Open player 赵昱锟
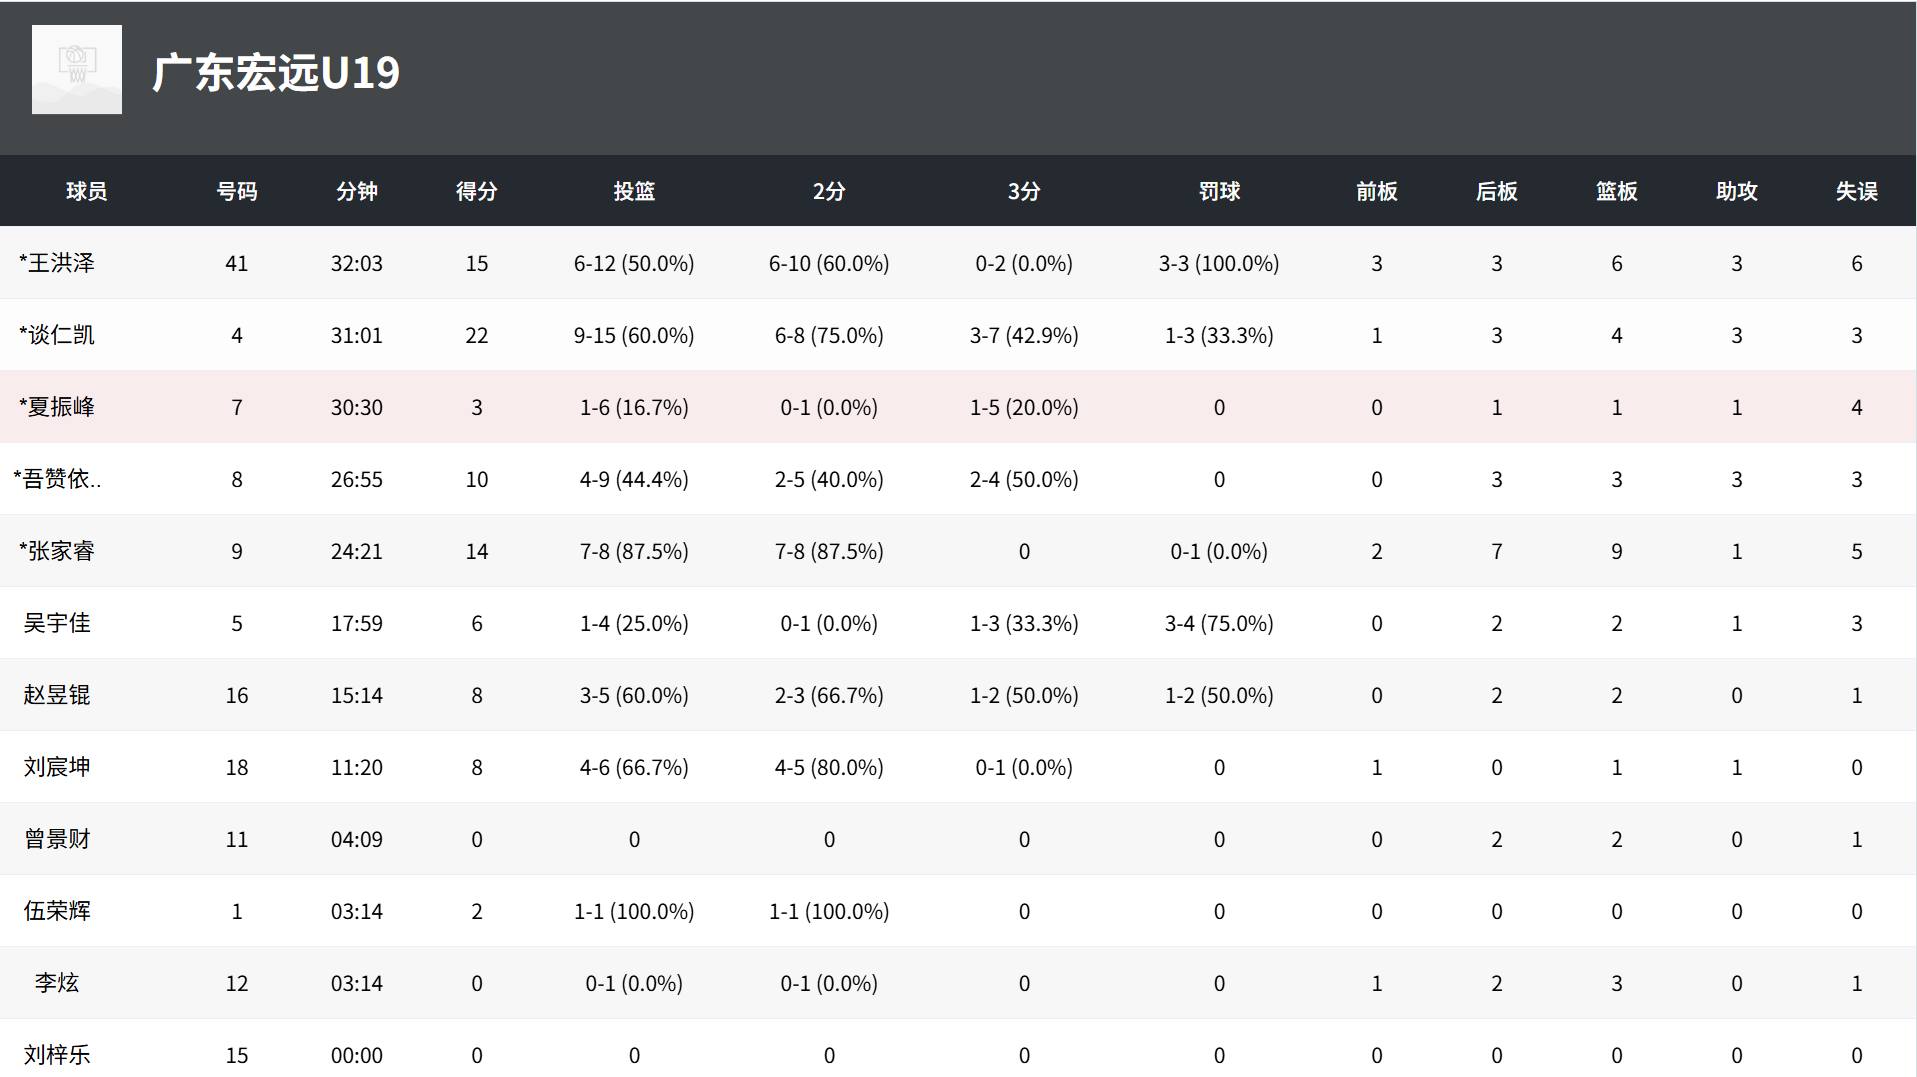Screen dimensions: 1917x1077 [x=57, y=695]
